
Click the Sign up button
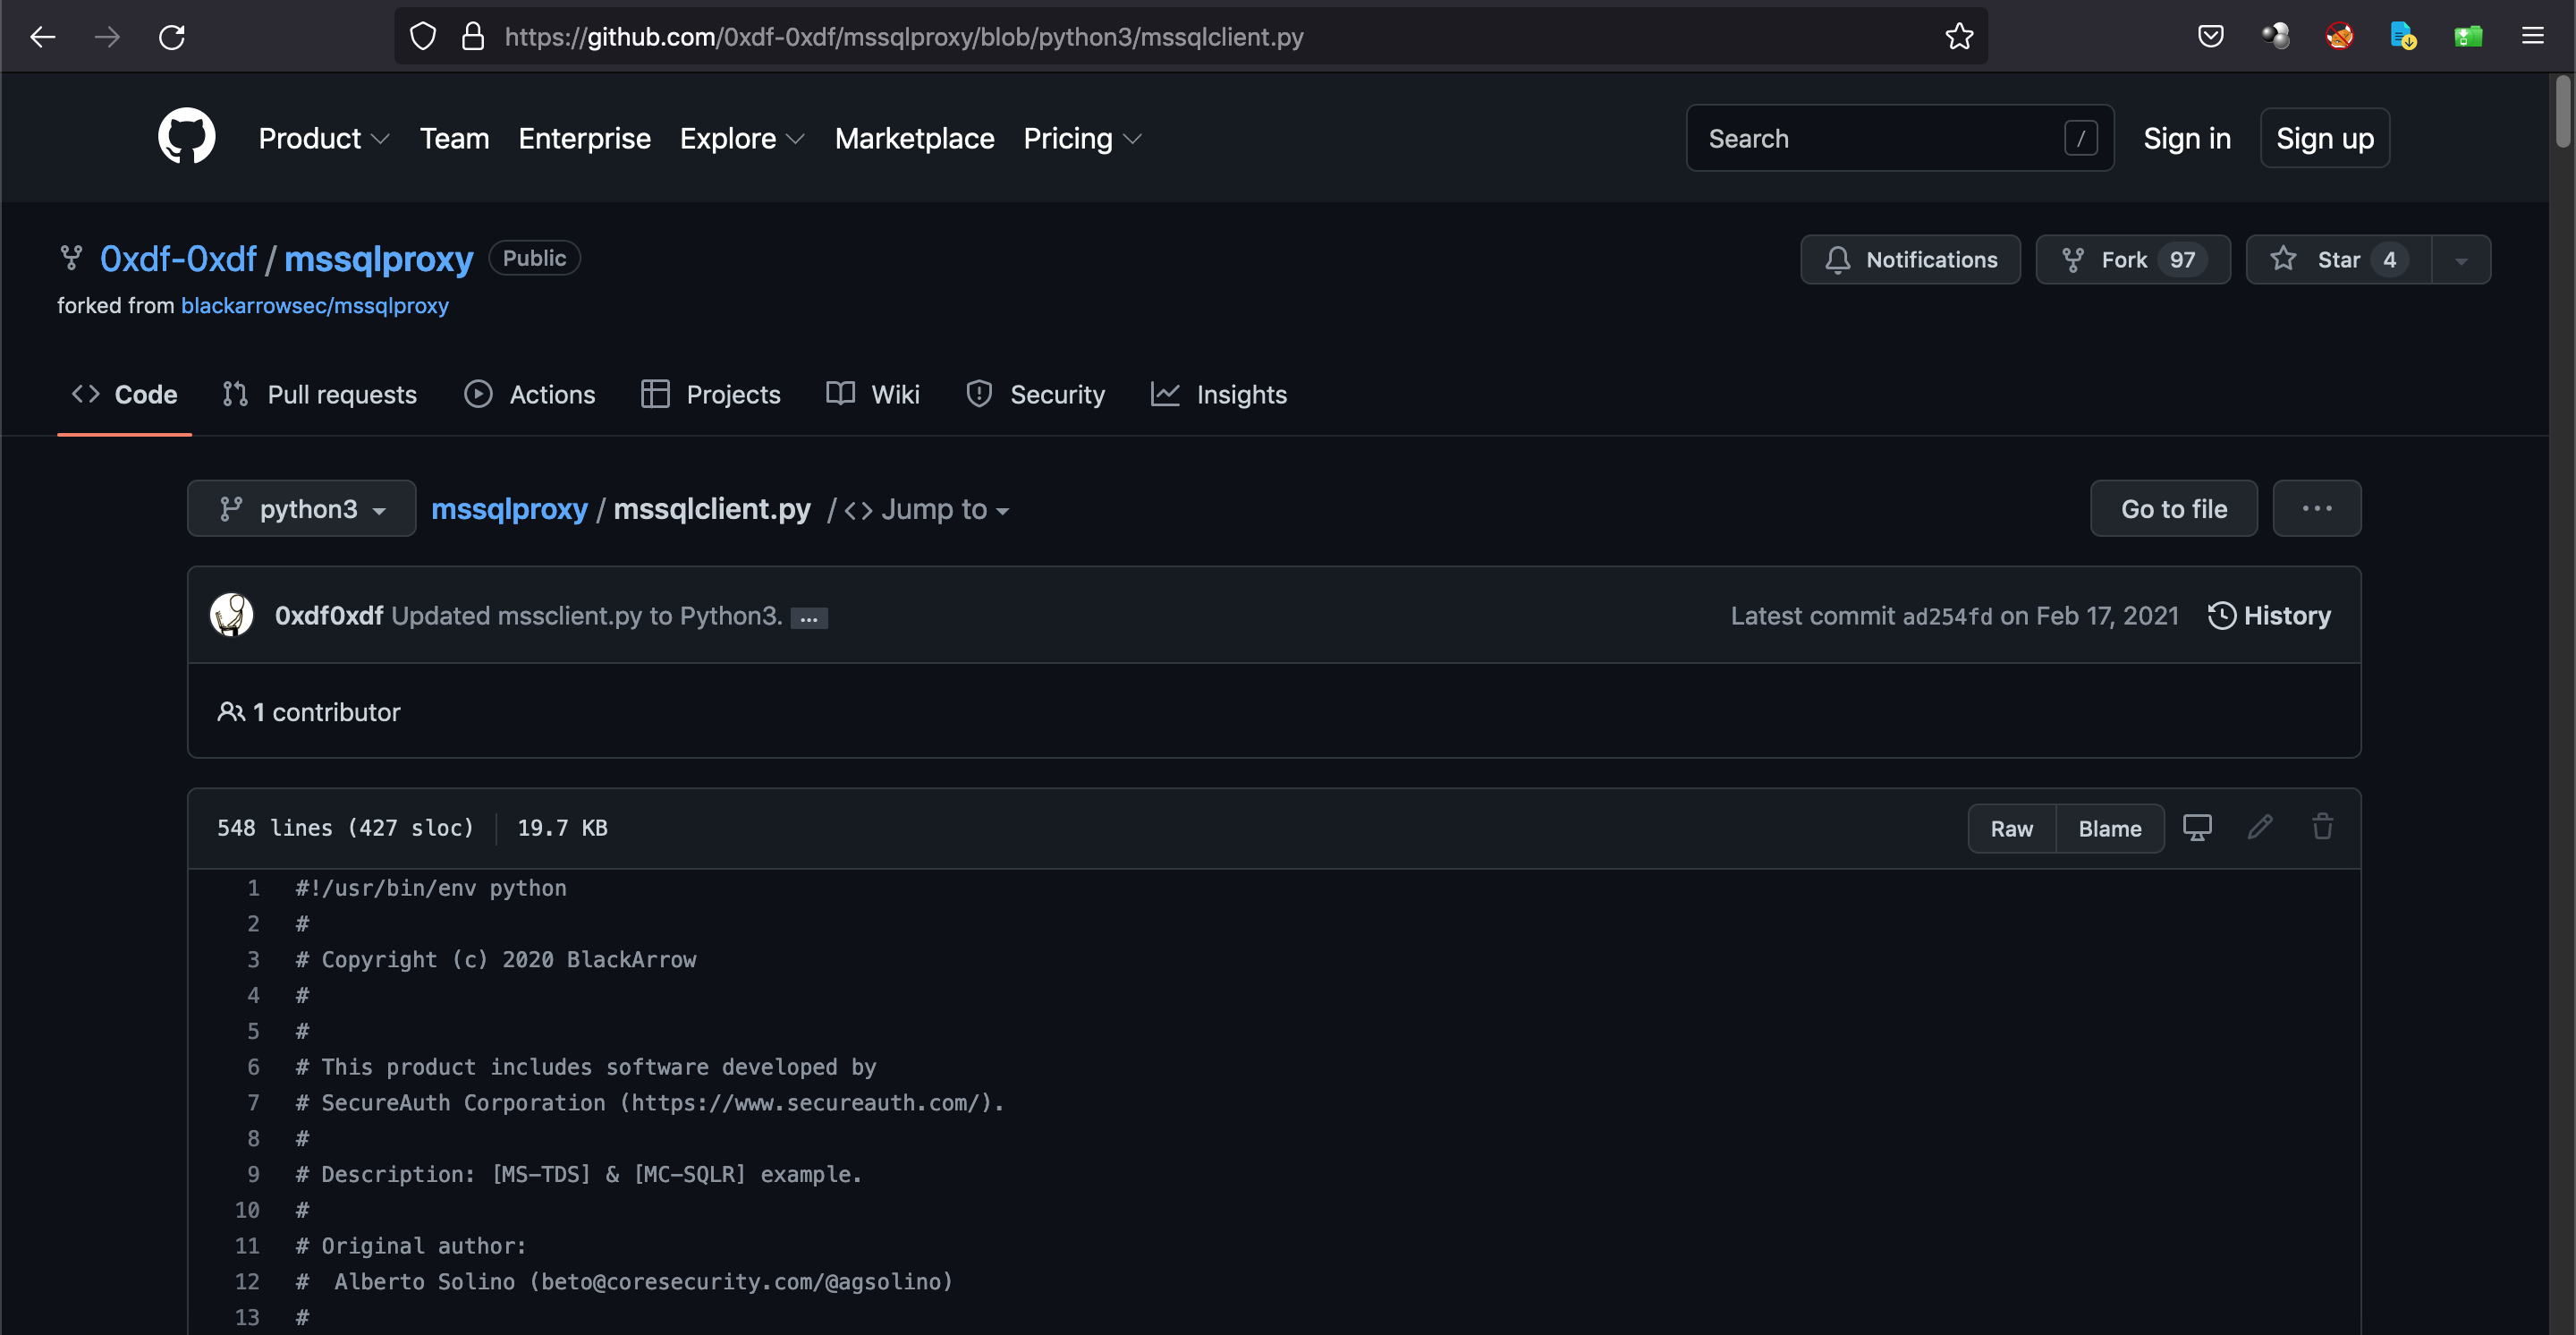(2324, 138)
